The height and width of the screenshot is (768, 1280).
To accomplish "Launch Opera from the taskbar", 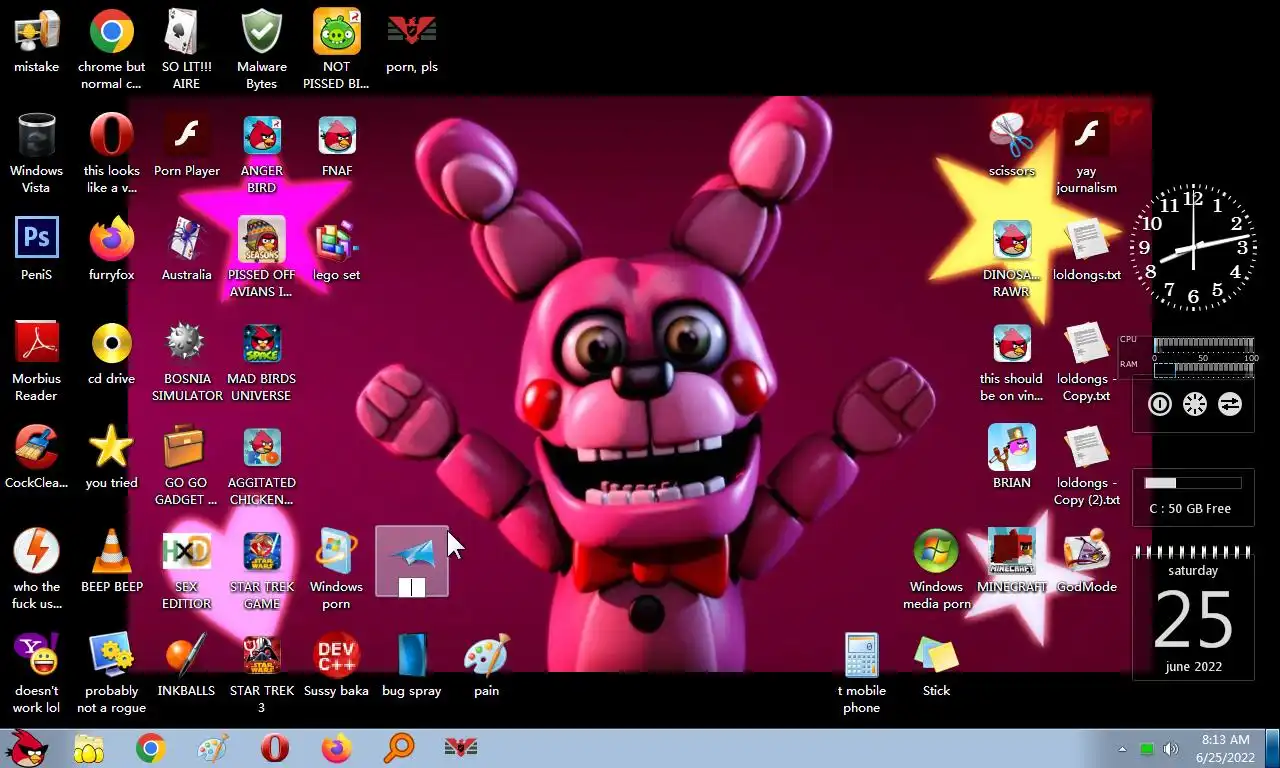I will [x=275, y=748].
